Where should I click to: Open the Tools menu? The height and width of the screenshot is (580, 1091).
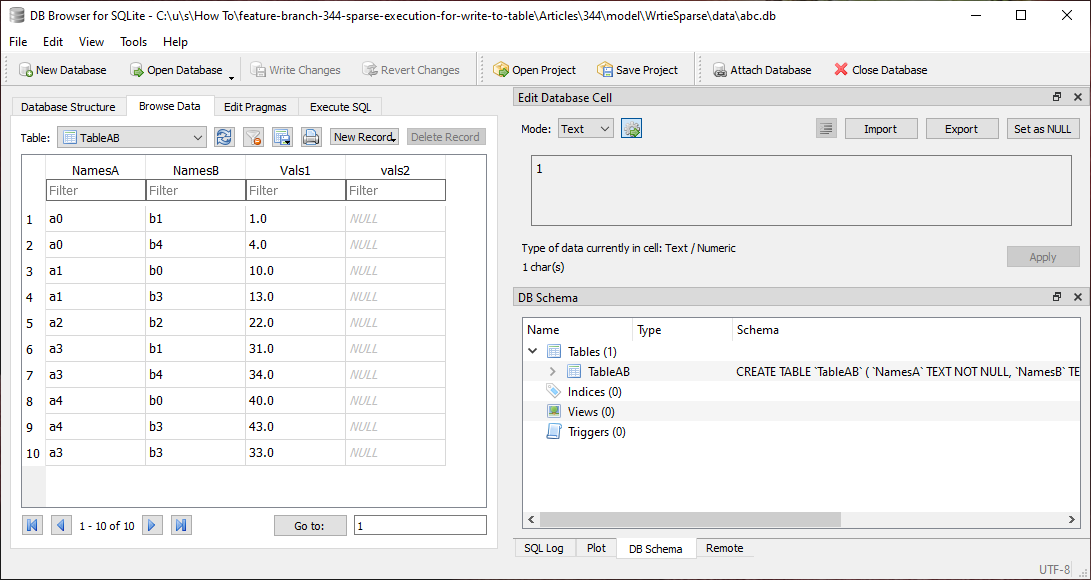133,42
